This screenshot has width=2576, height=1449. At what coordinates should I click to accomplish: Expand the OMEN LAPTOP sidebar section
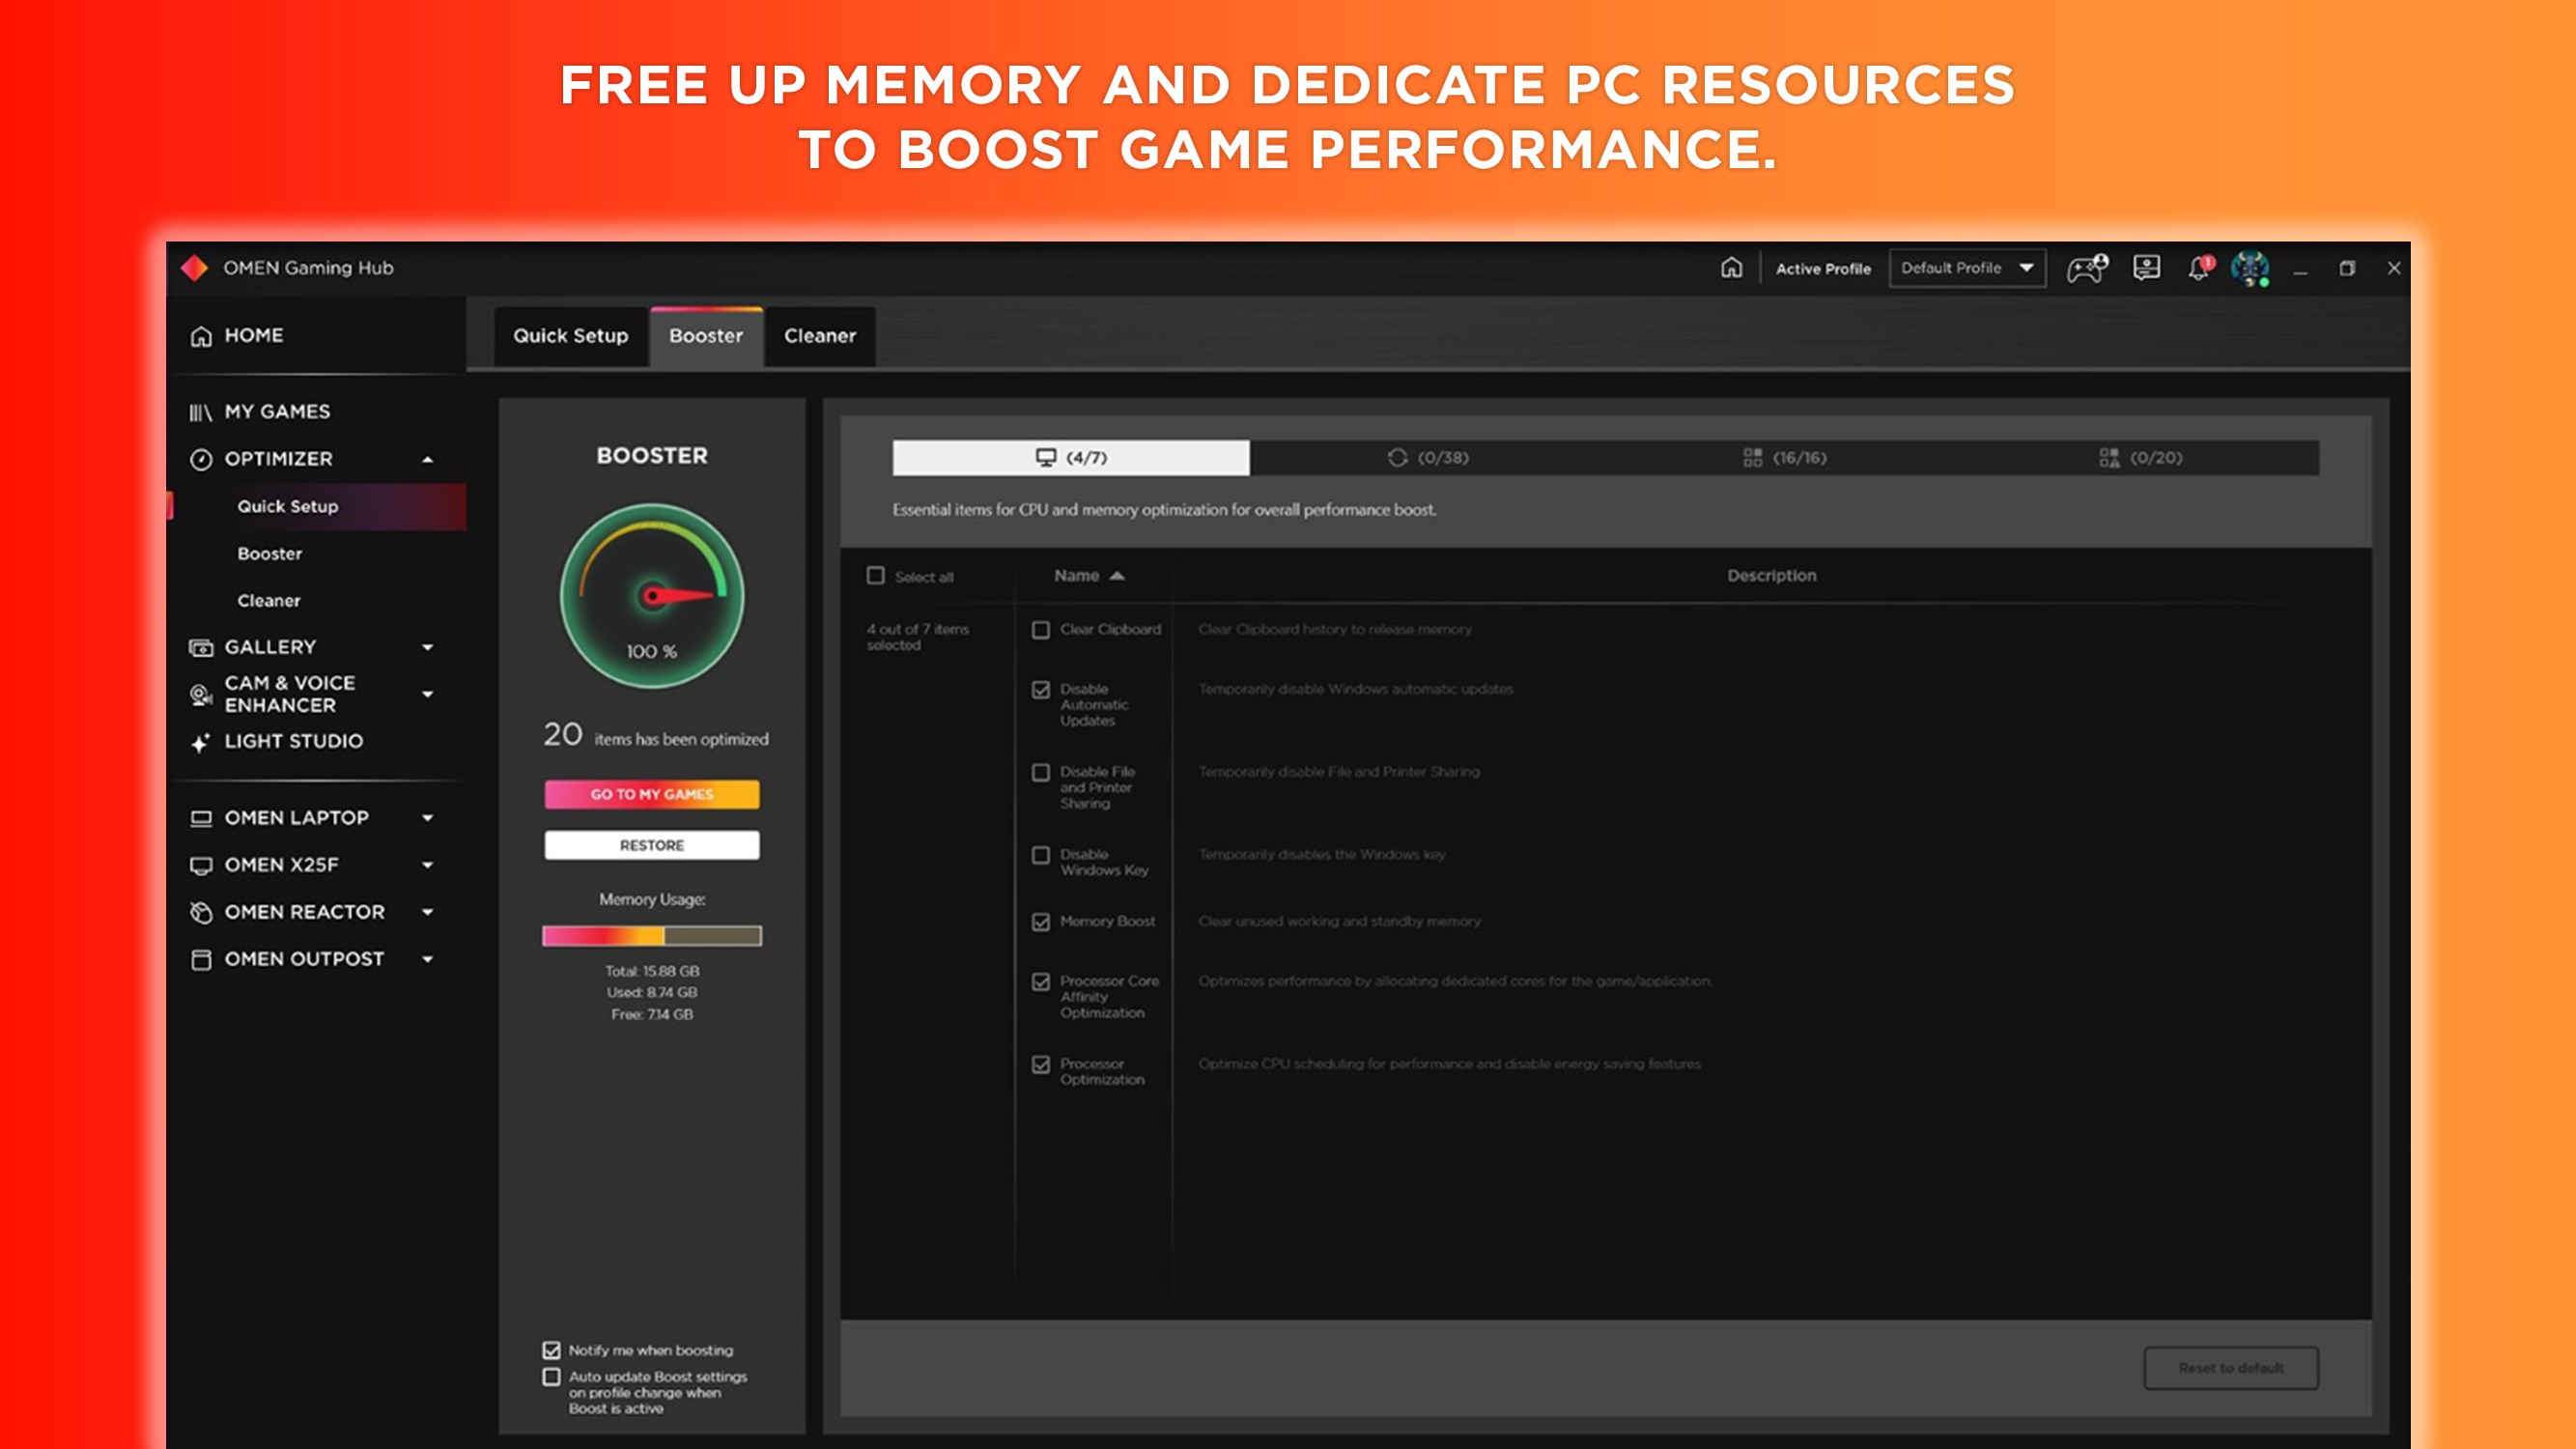click(x=427, y=818)
